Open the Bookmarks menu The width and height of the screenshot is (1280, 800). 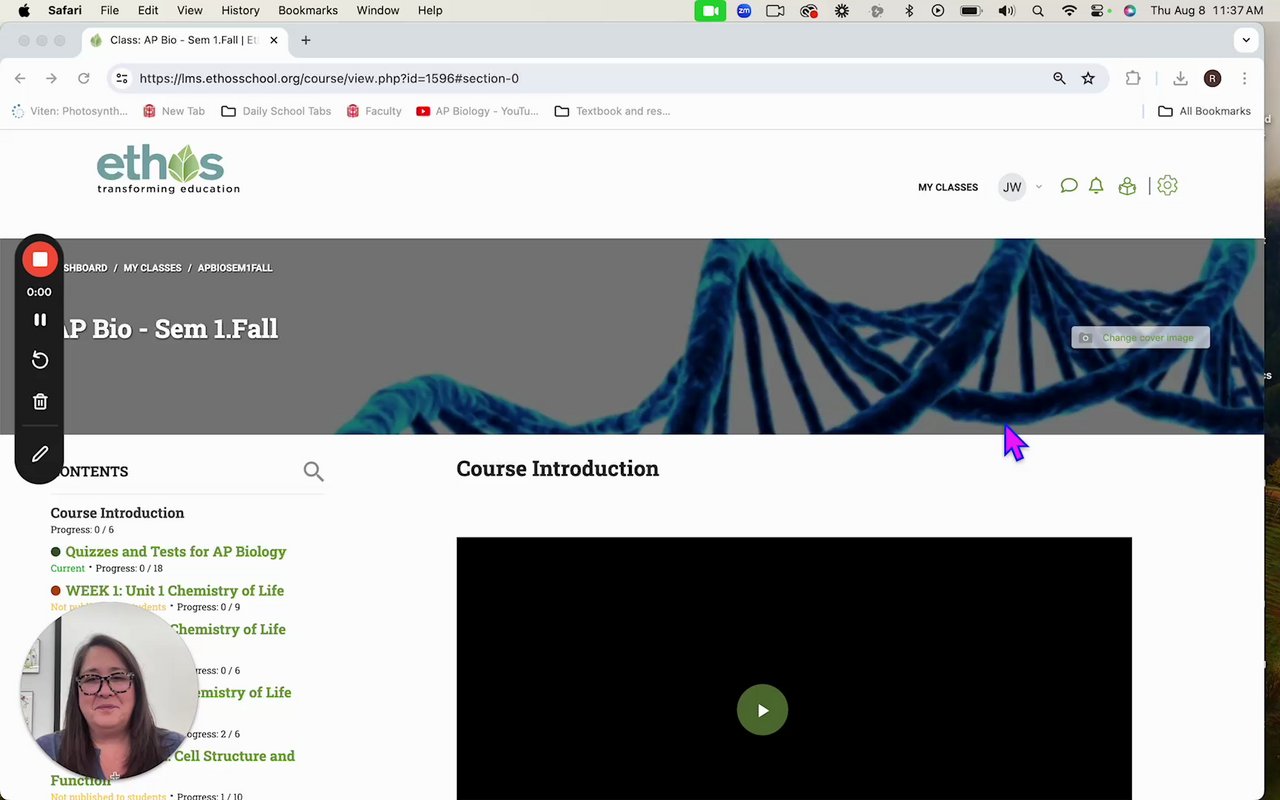pyautogui.click(x=308, y=10)
